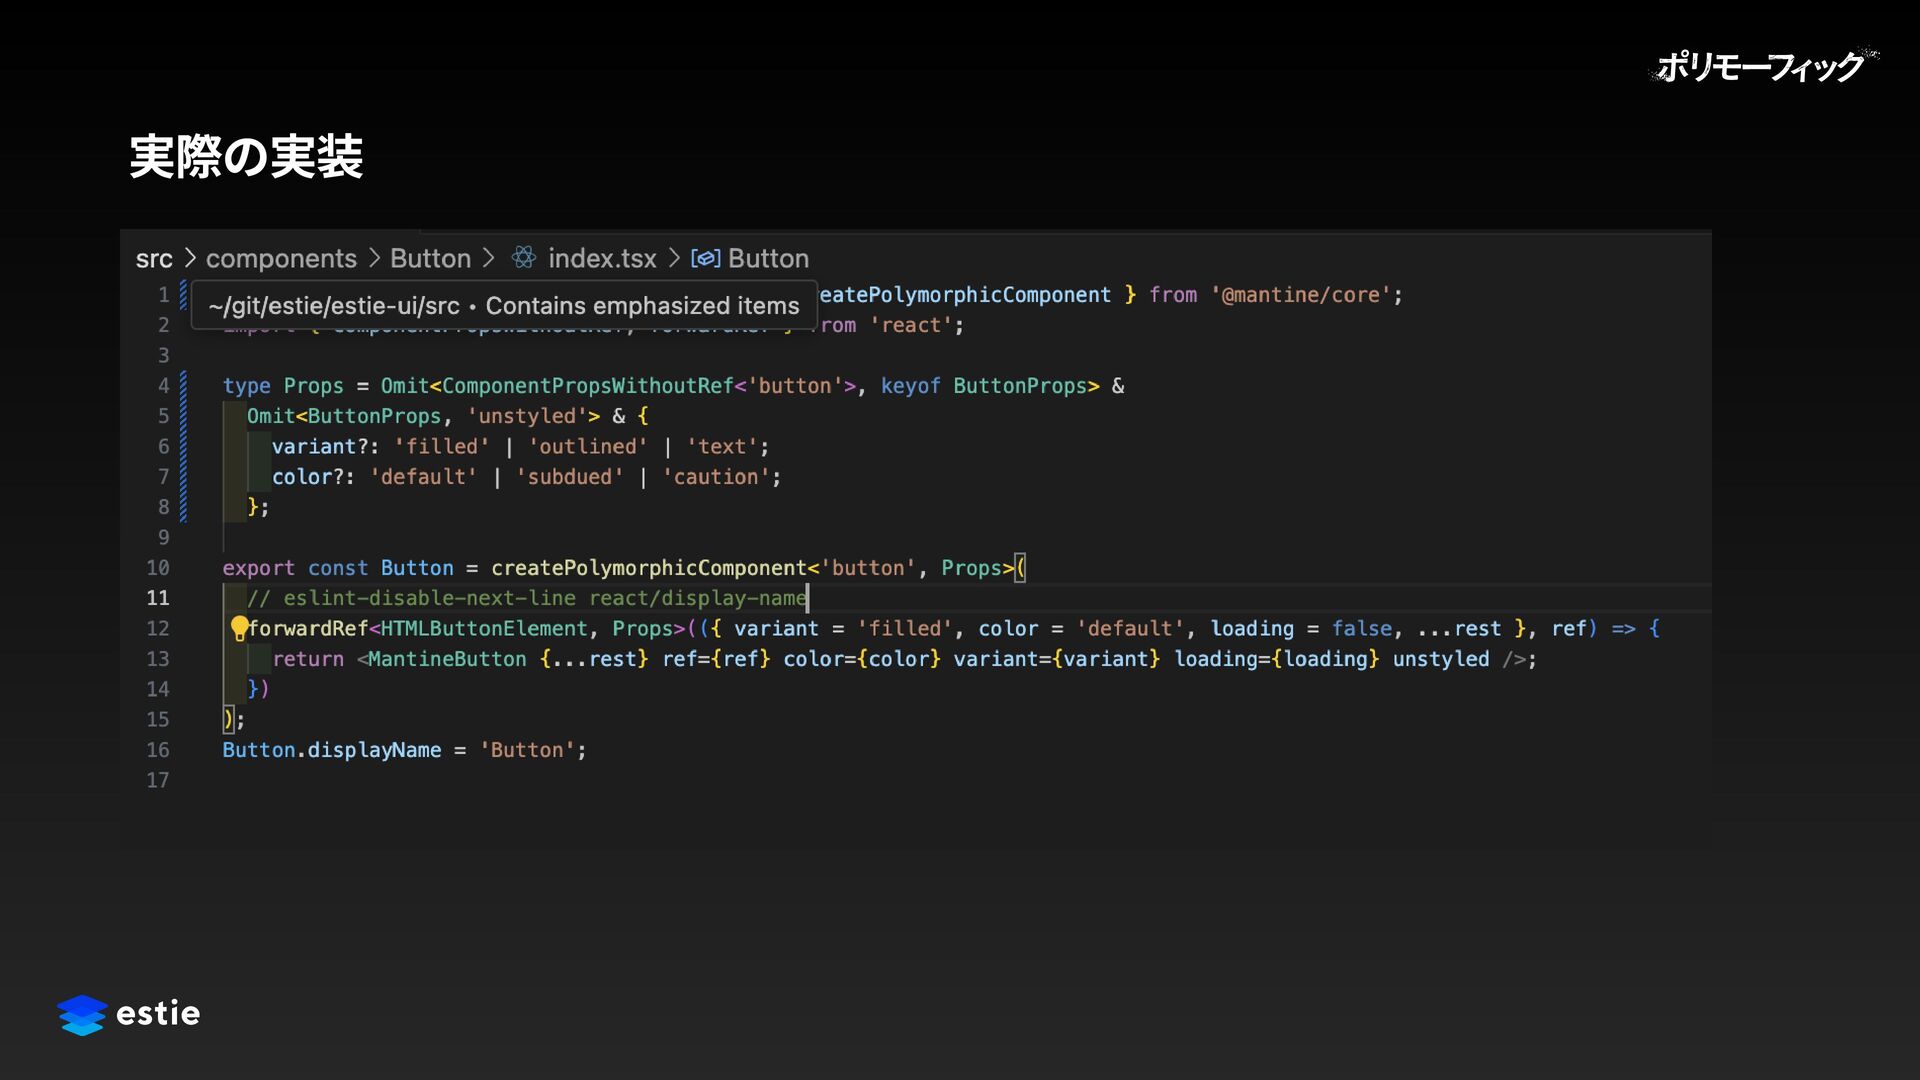Viewport: 1920px width, 1080px height.
Task: Click the blue change marker at line 4
Action: coord(183,386)
